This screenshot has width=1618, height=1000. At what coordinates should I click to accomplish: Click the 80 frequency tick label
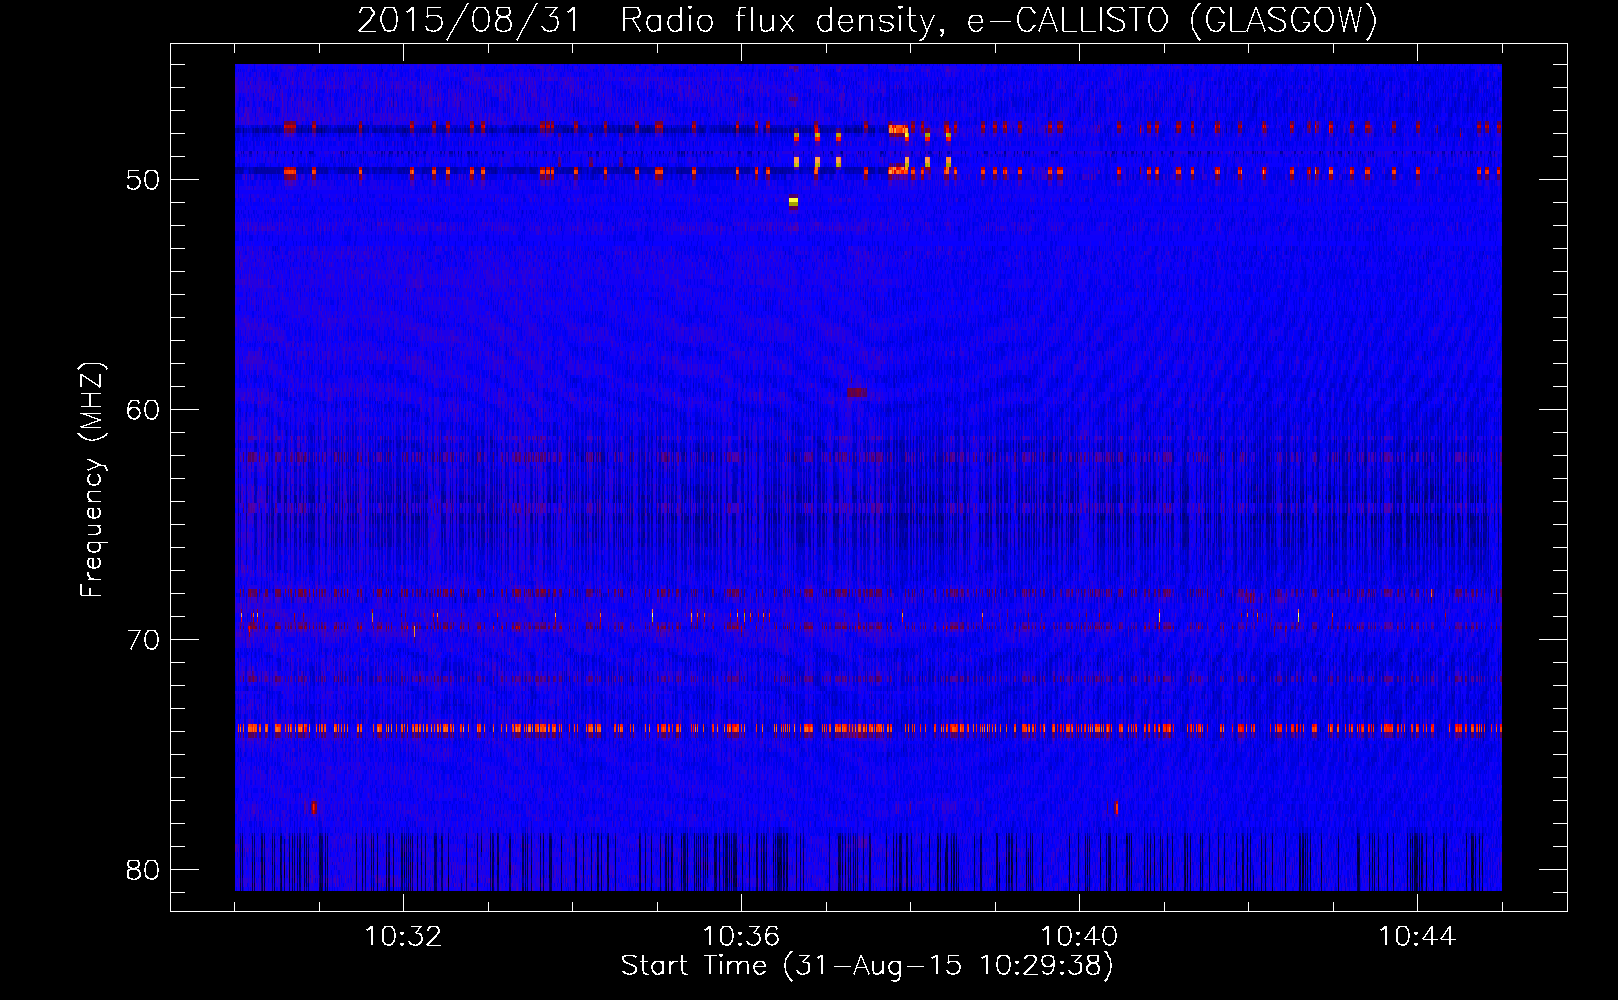pos(143,870)
